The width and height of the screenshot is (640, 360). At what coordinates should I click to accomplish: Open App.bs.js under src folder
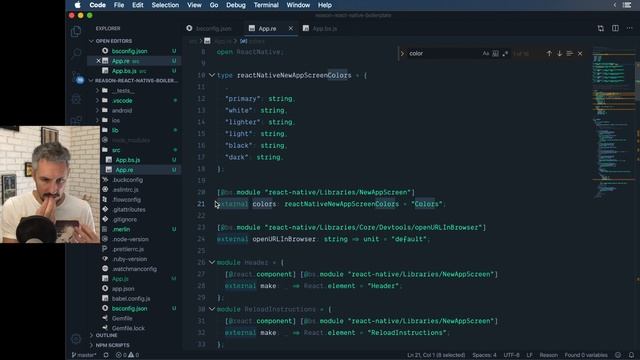coord(128,160)
